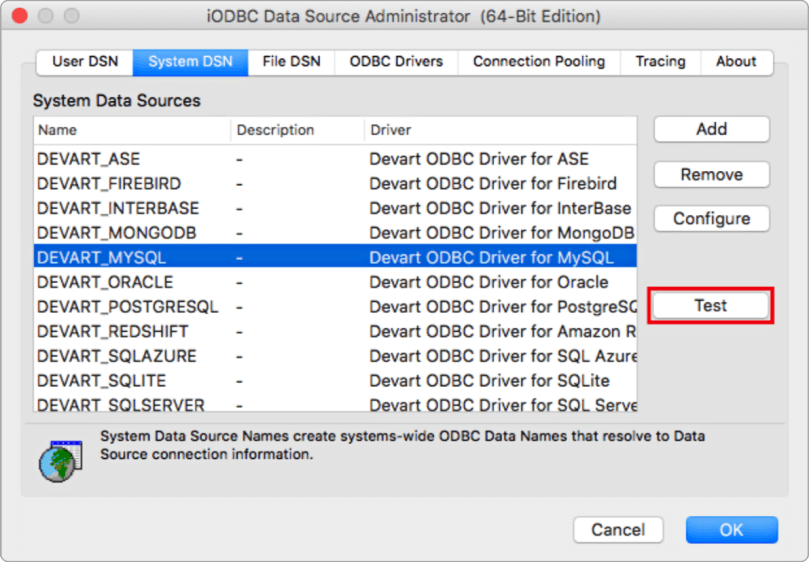Viewport: 809px width, 562px height.
Task: Click the globe data source icon
Action: pyautogui.click(x=60, y=461)
